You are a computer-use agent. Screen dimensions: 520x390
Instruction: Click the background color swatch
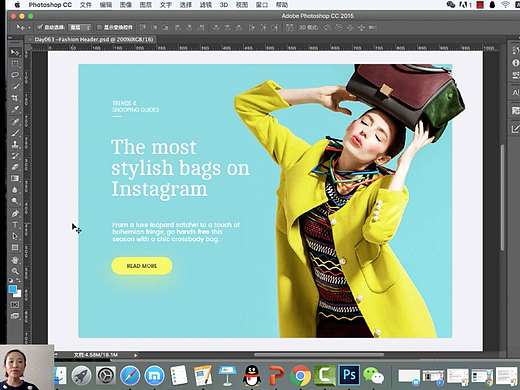click(x=18, y=294)
